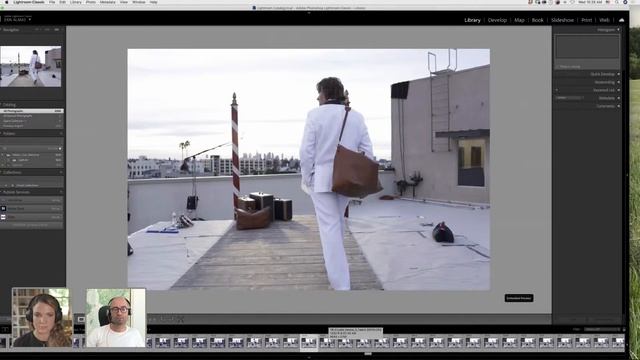Click the main rooftop photo preview
Viewport: 640px width, 360px height.
pos(309,169)
